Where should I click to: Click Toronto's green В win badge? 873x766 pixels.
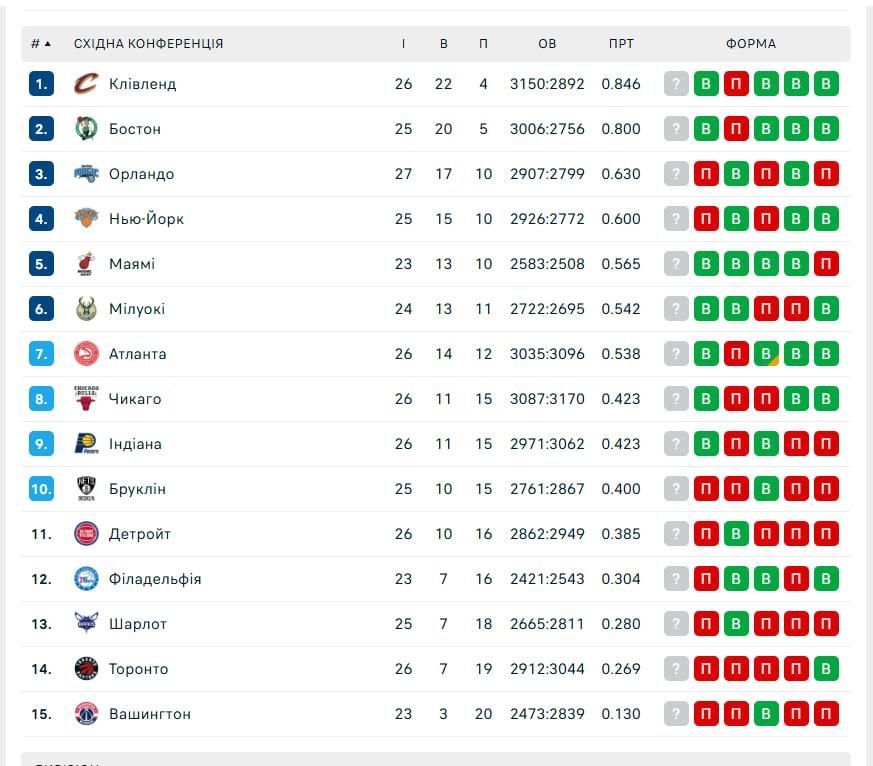point(826,669)
